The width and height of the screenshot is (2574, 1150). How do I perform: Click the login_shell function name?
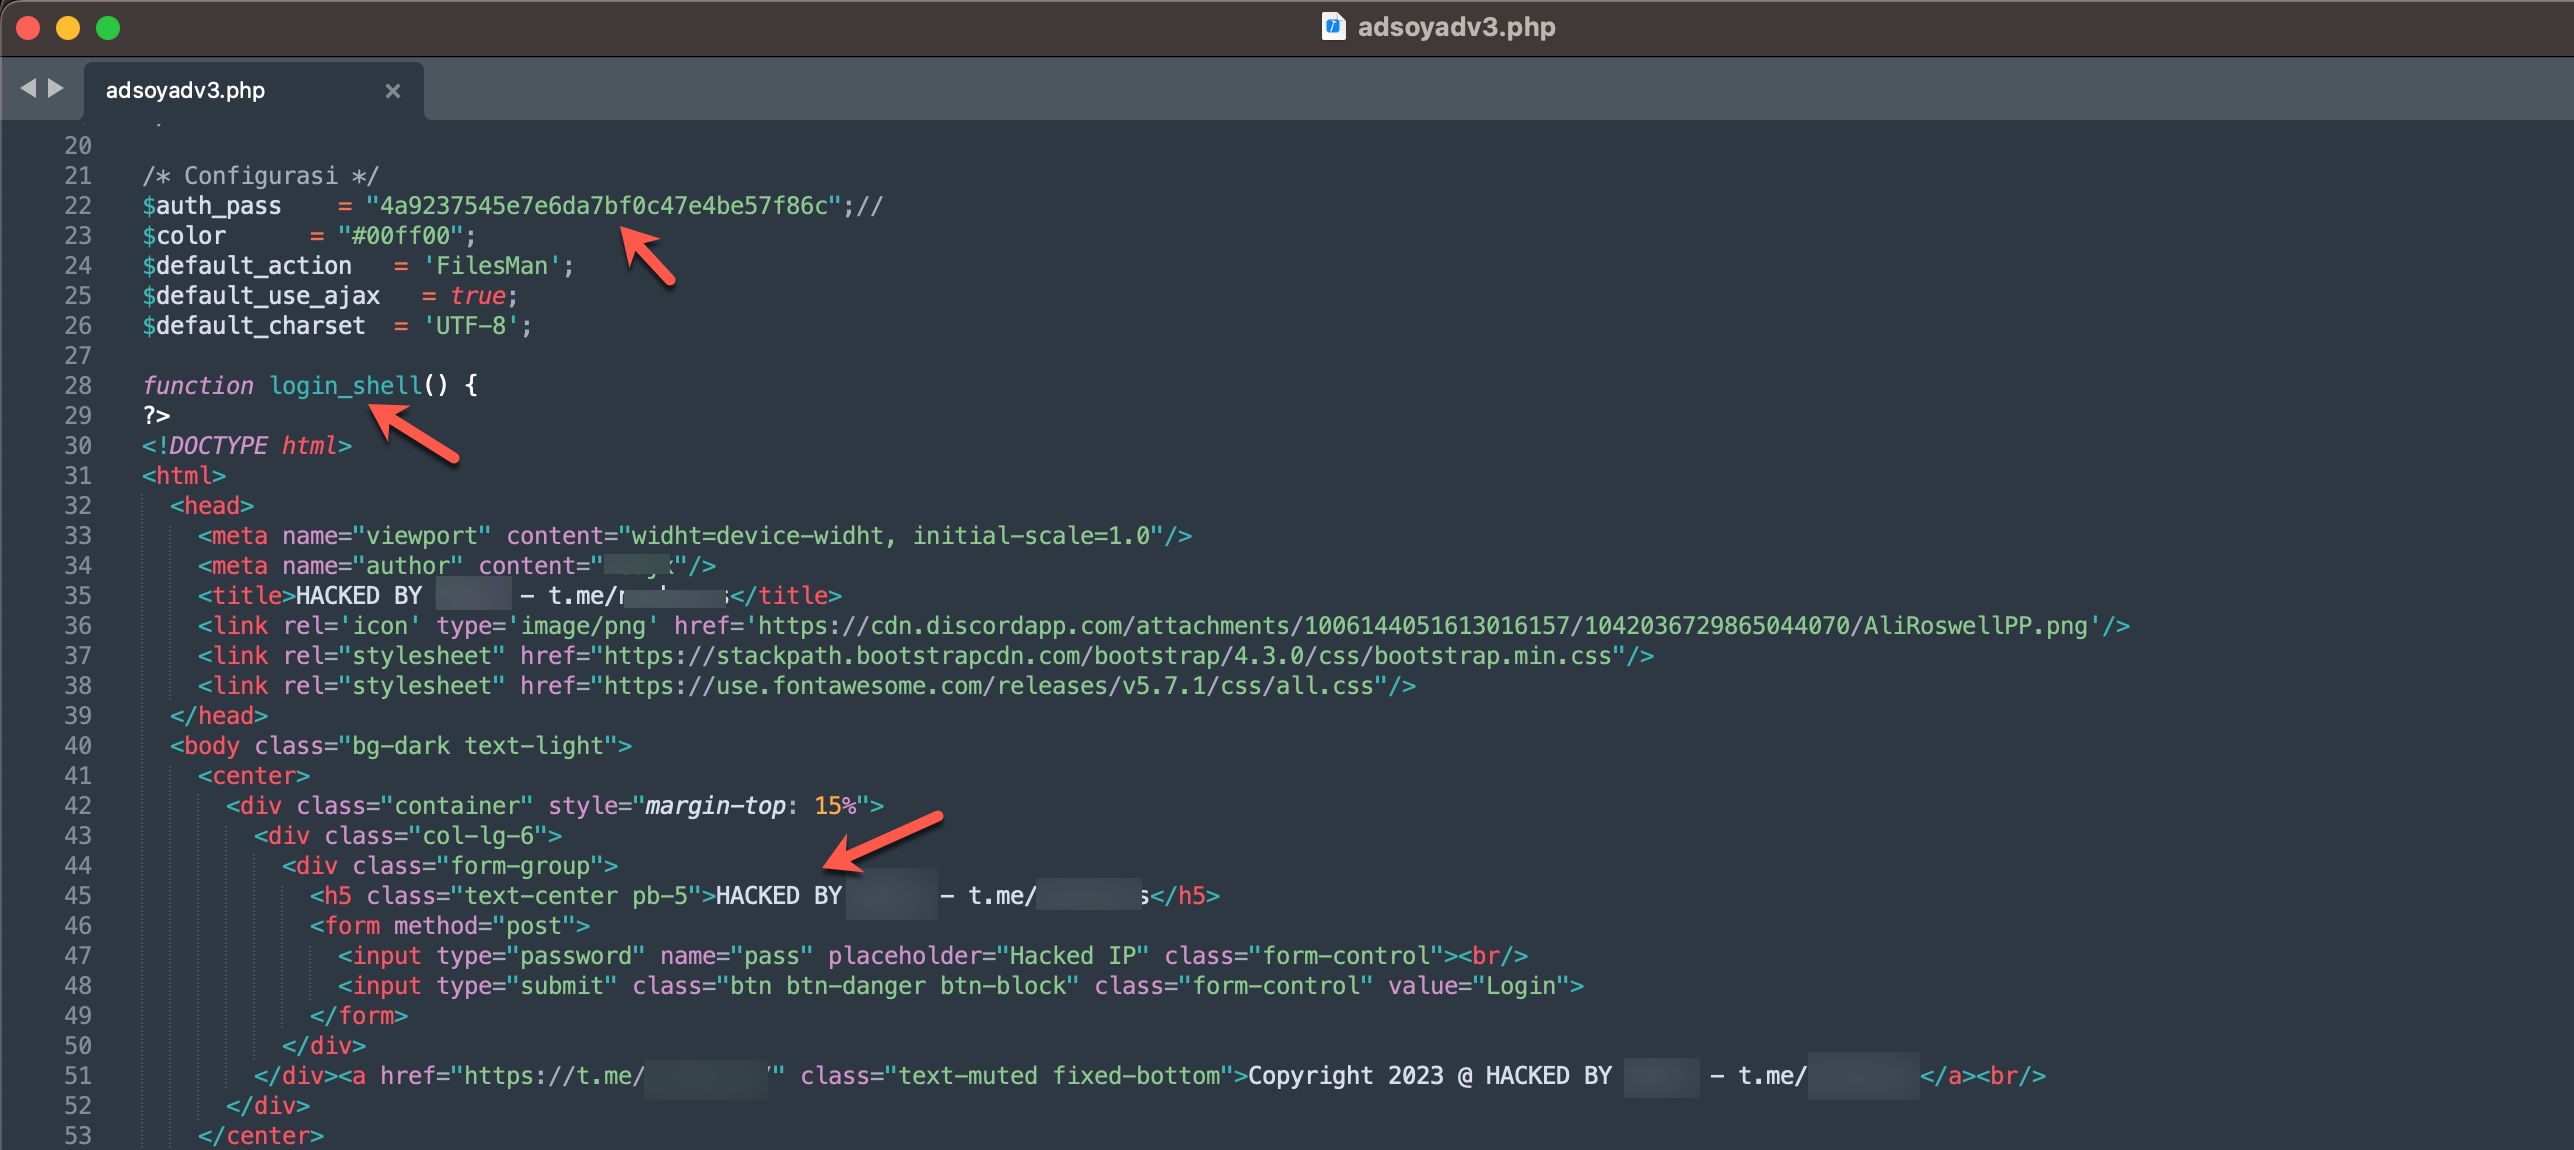pos(346,386)
